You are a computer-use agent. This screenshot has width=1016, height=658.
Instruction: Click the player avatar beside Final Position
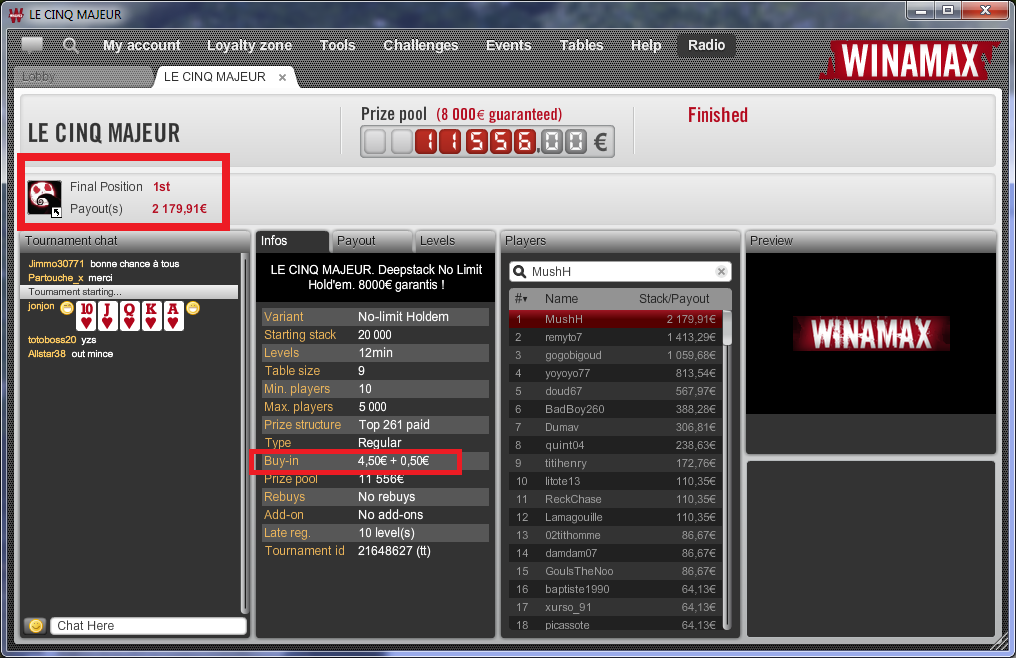pos(45,198)
